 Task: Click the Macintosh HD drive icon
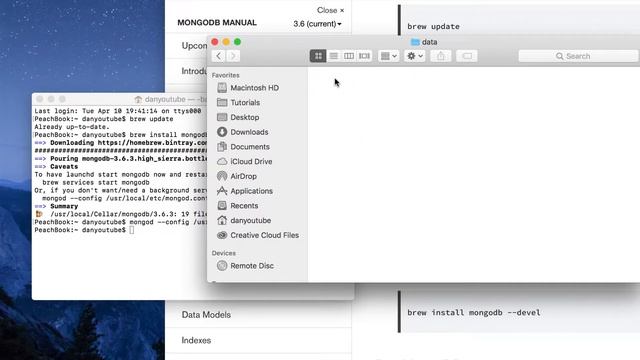[222, 88]
